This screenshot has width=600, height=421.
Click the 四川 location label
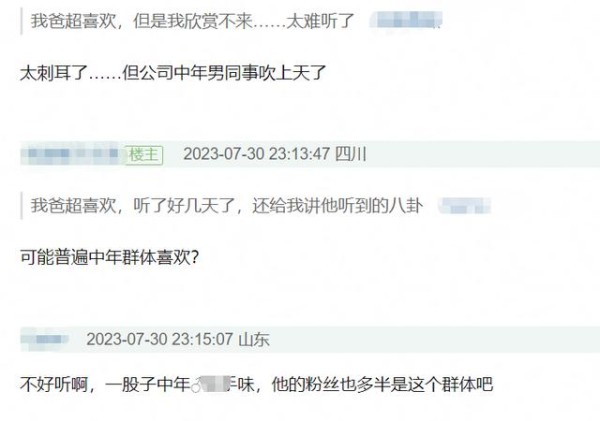point(351,154)
